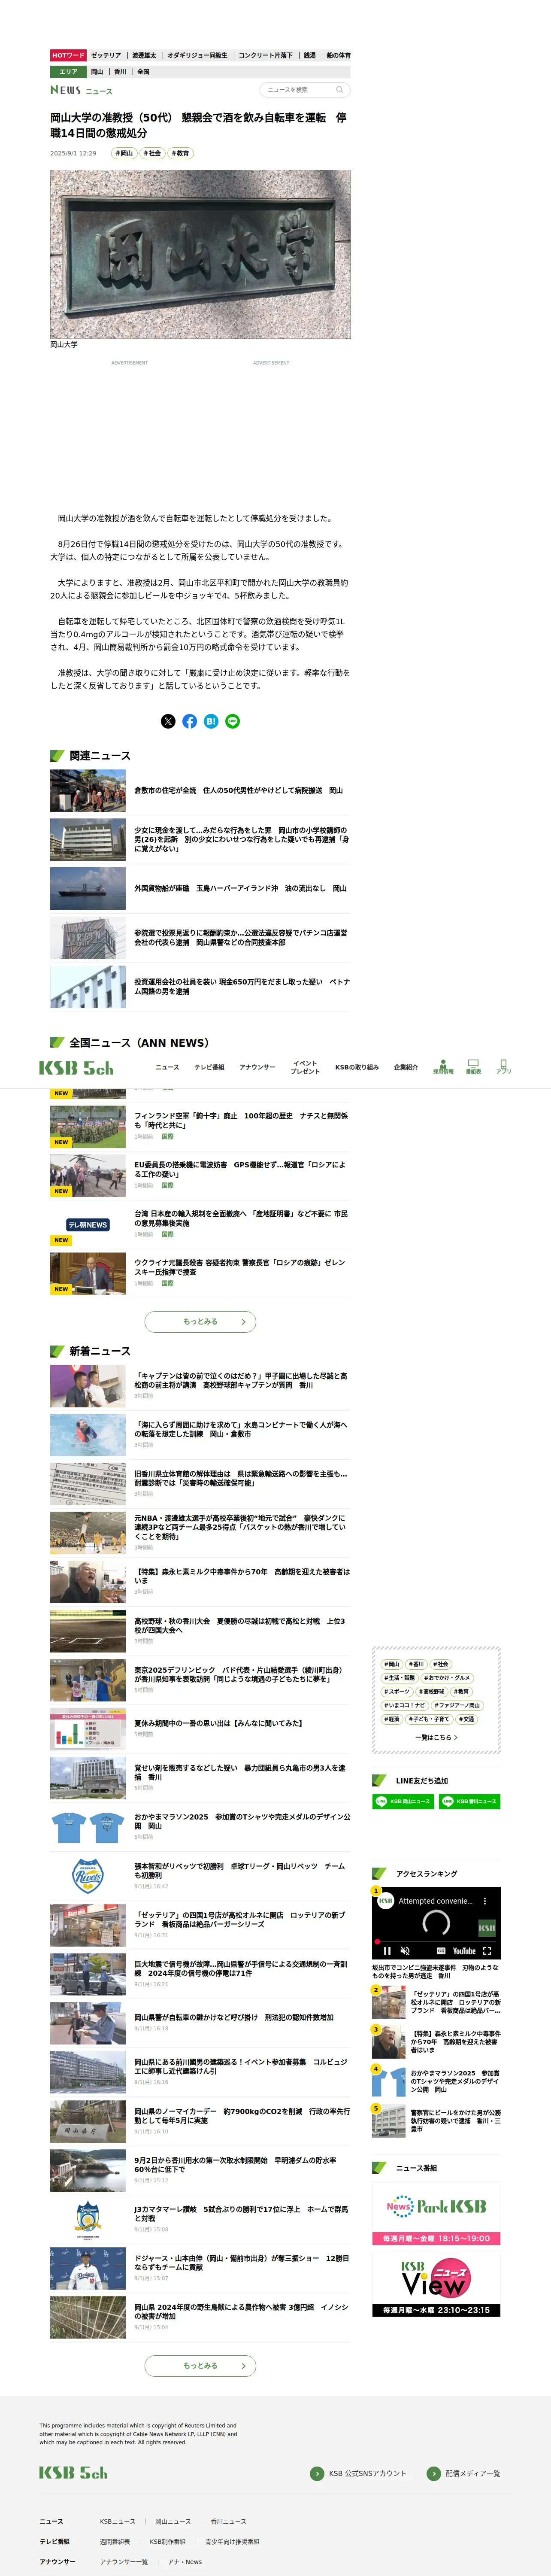This screenshot has width=551, height=2576.
Task: Click the KSB 5ch footer logo
Action: (x=73, y=2472)
